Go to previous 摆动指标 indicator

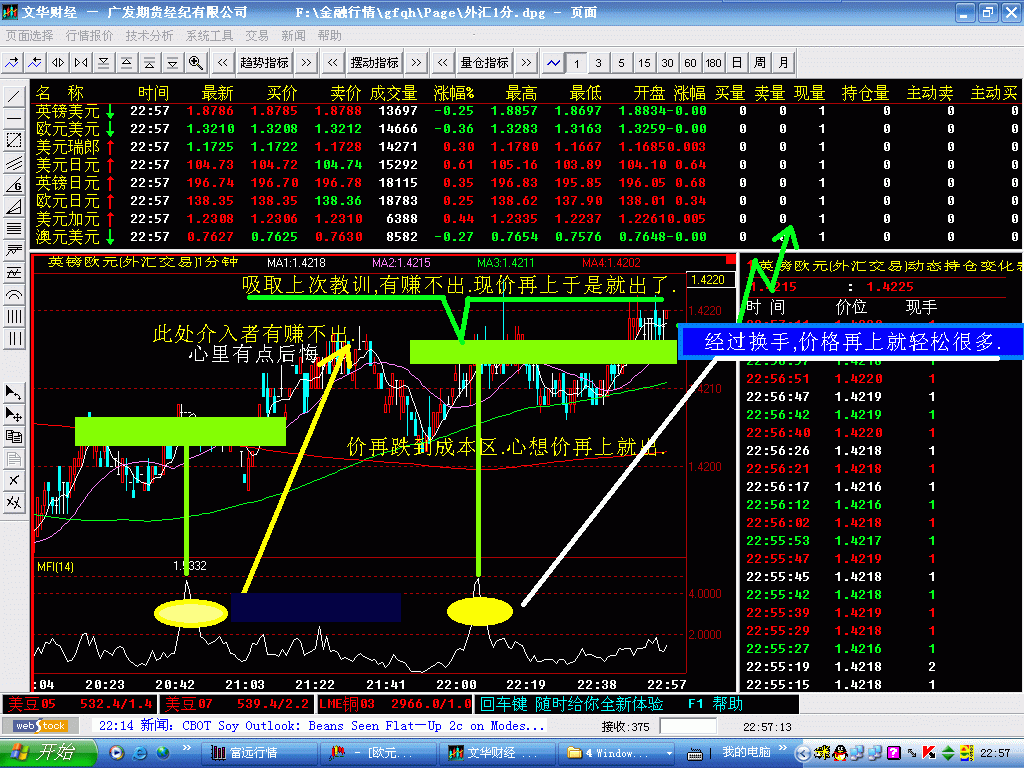(x=333, y=63)
